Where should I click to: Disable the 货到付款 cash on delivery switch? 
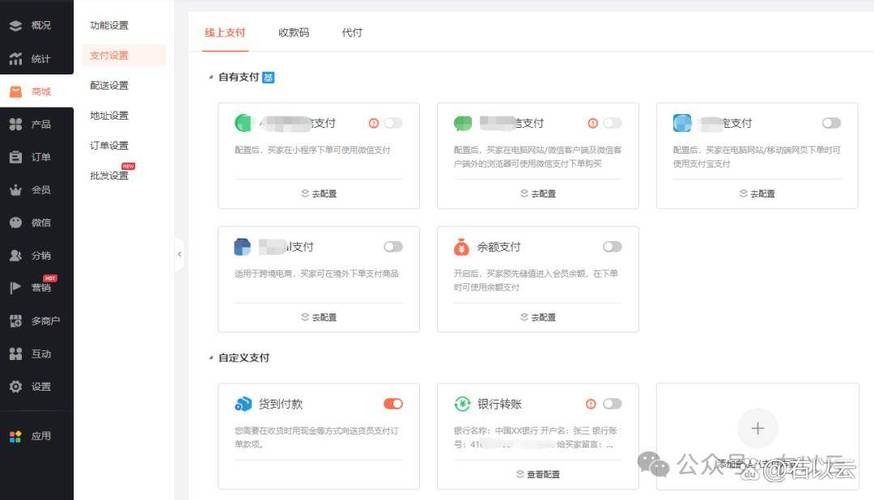(393, 404)
